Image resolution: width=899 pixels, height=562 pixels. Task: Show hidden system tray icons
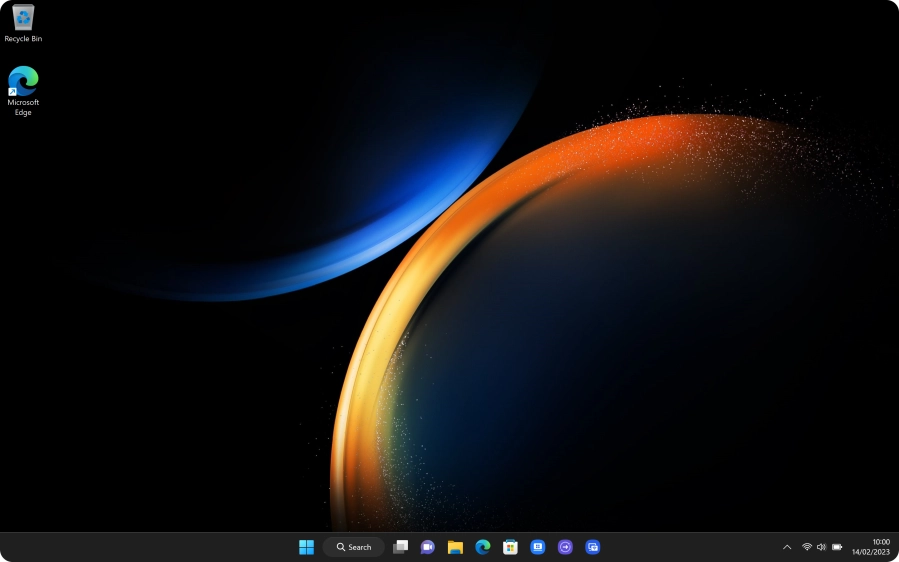tap(787, 547)
